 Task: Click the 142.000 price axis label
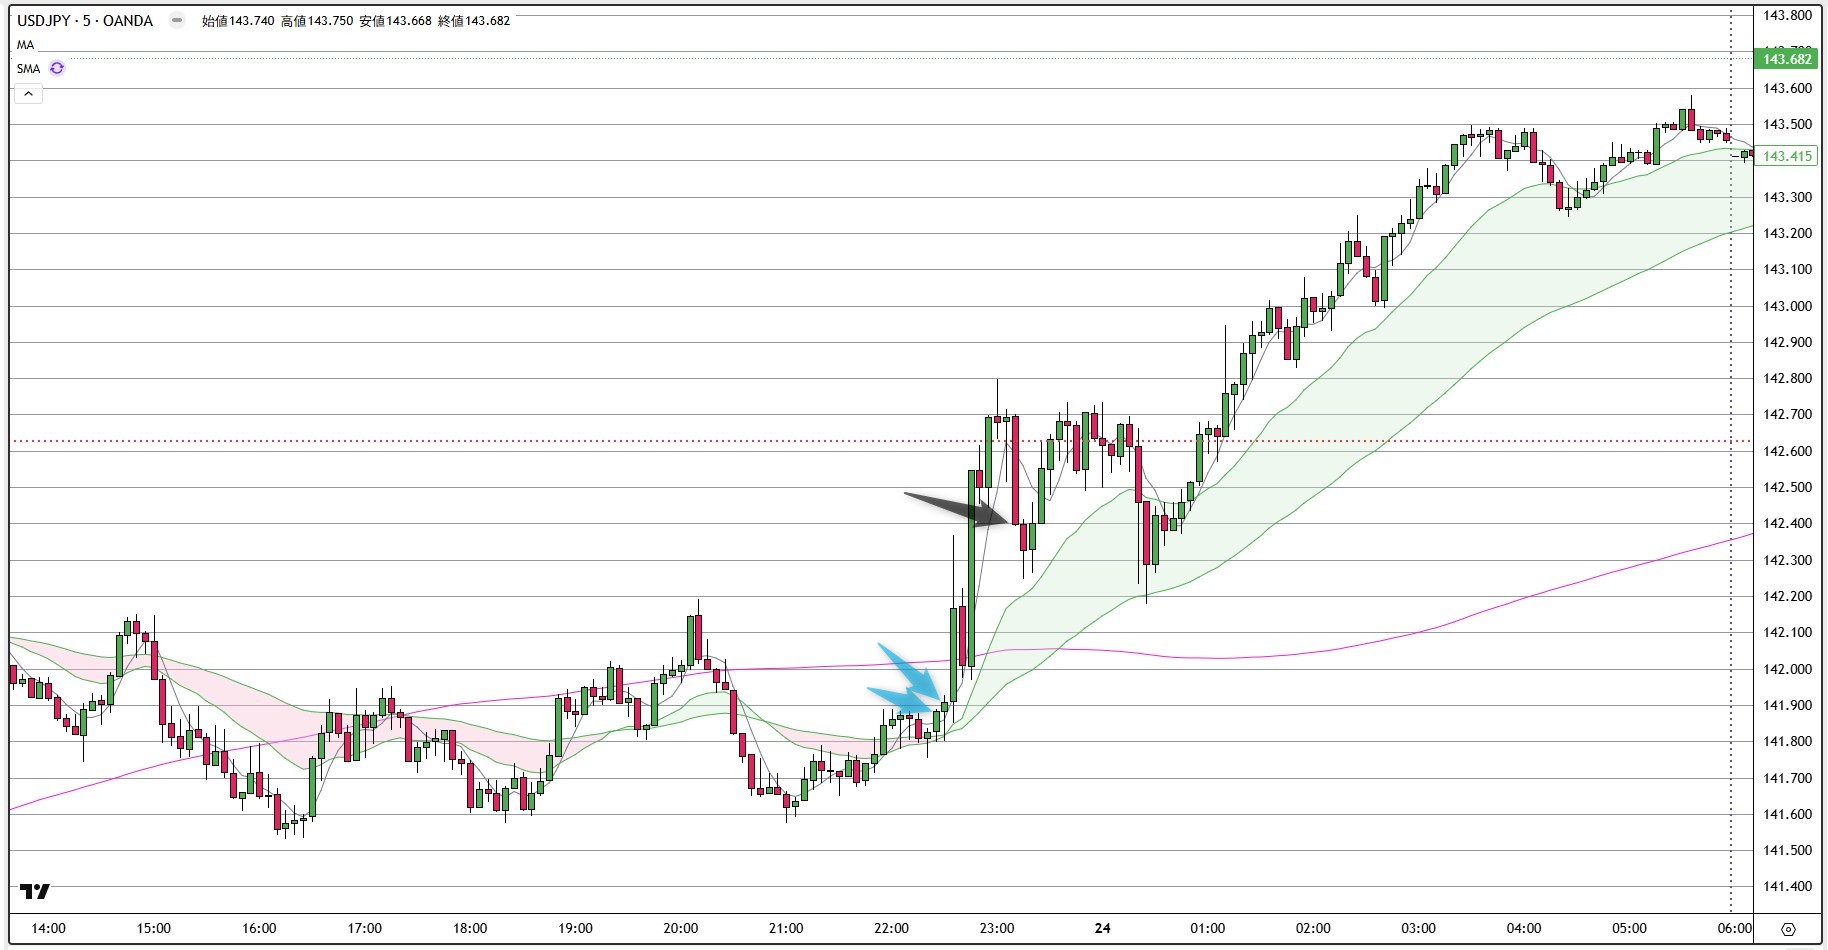[x=1787, y=669]
